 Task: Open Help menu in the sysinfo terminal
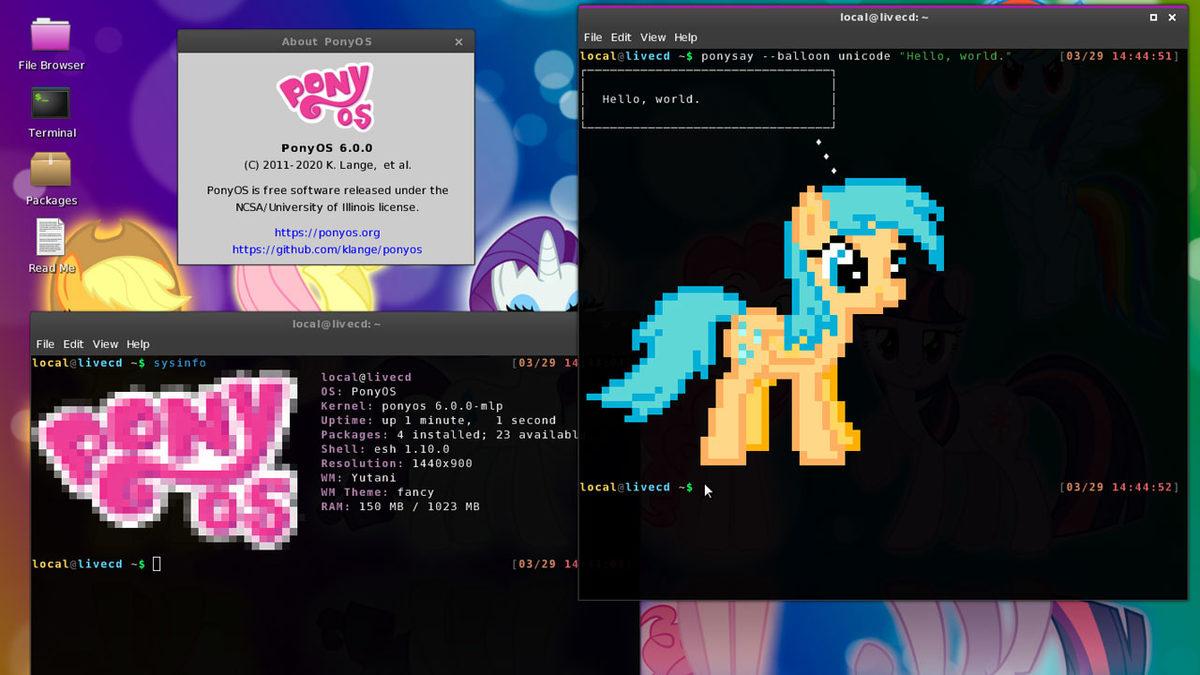[138, 344]
